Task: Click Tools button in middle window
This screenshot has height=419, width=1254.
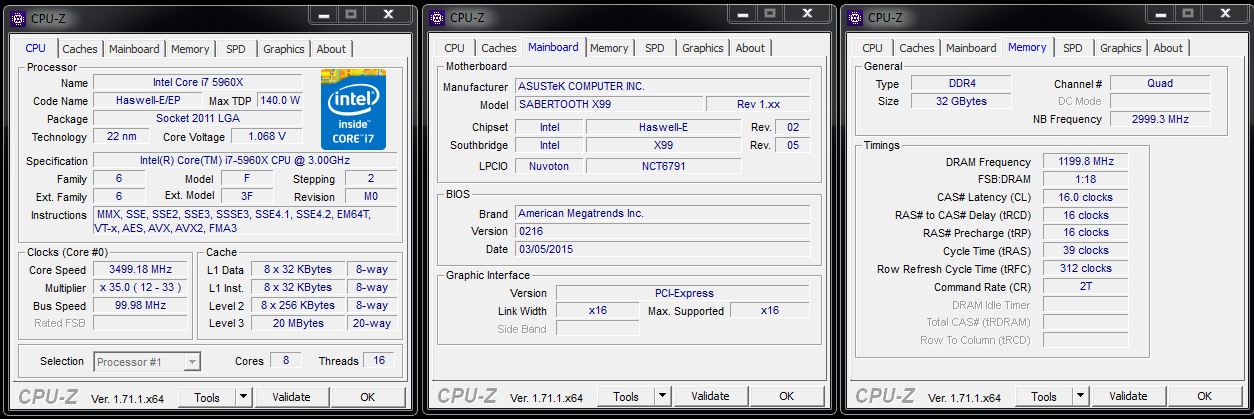Action: click(x=626, y=397)
